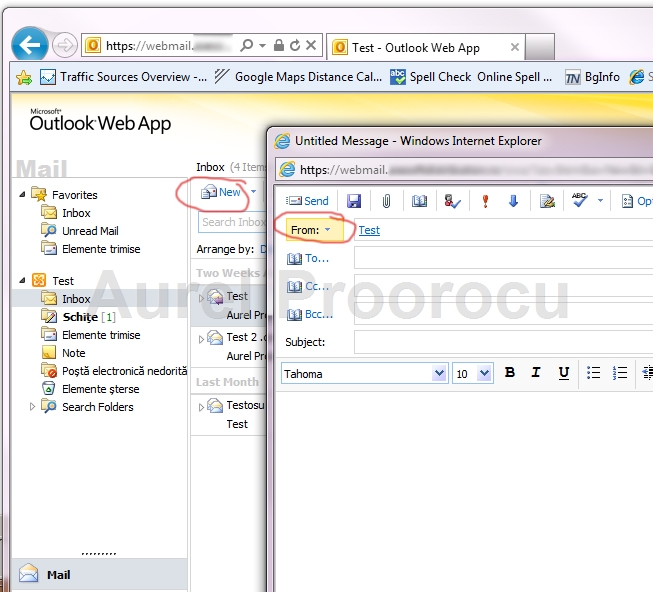Attach a file using the paperclip icon
This screenshot has height=592, width=653.
tap(386, 201)
